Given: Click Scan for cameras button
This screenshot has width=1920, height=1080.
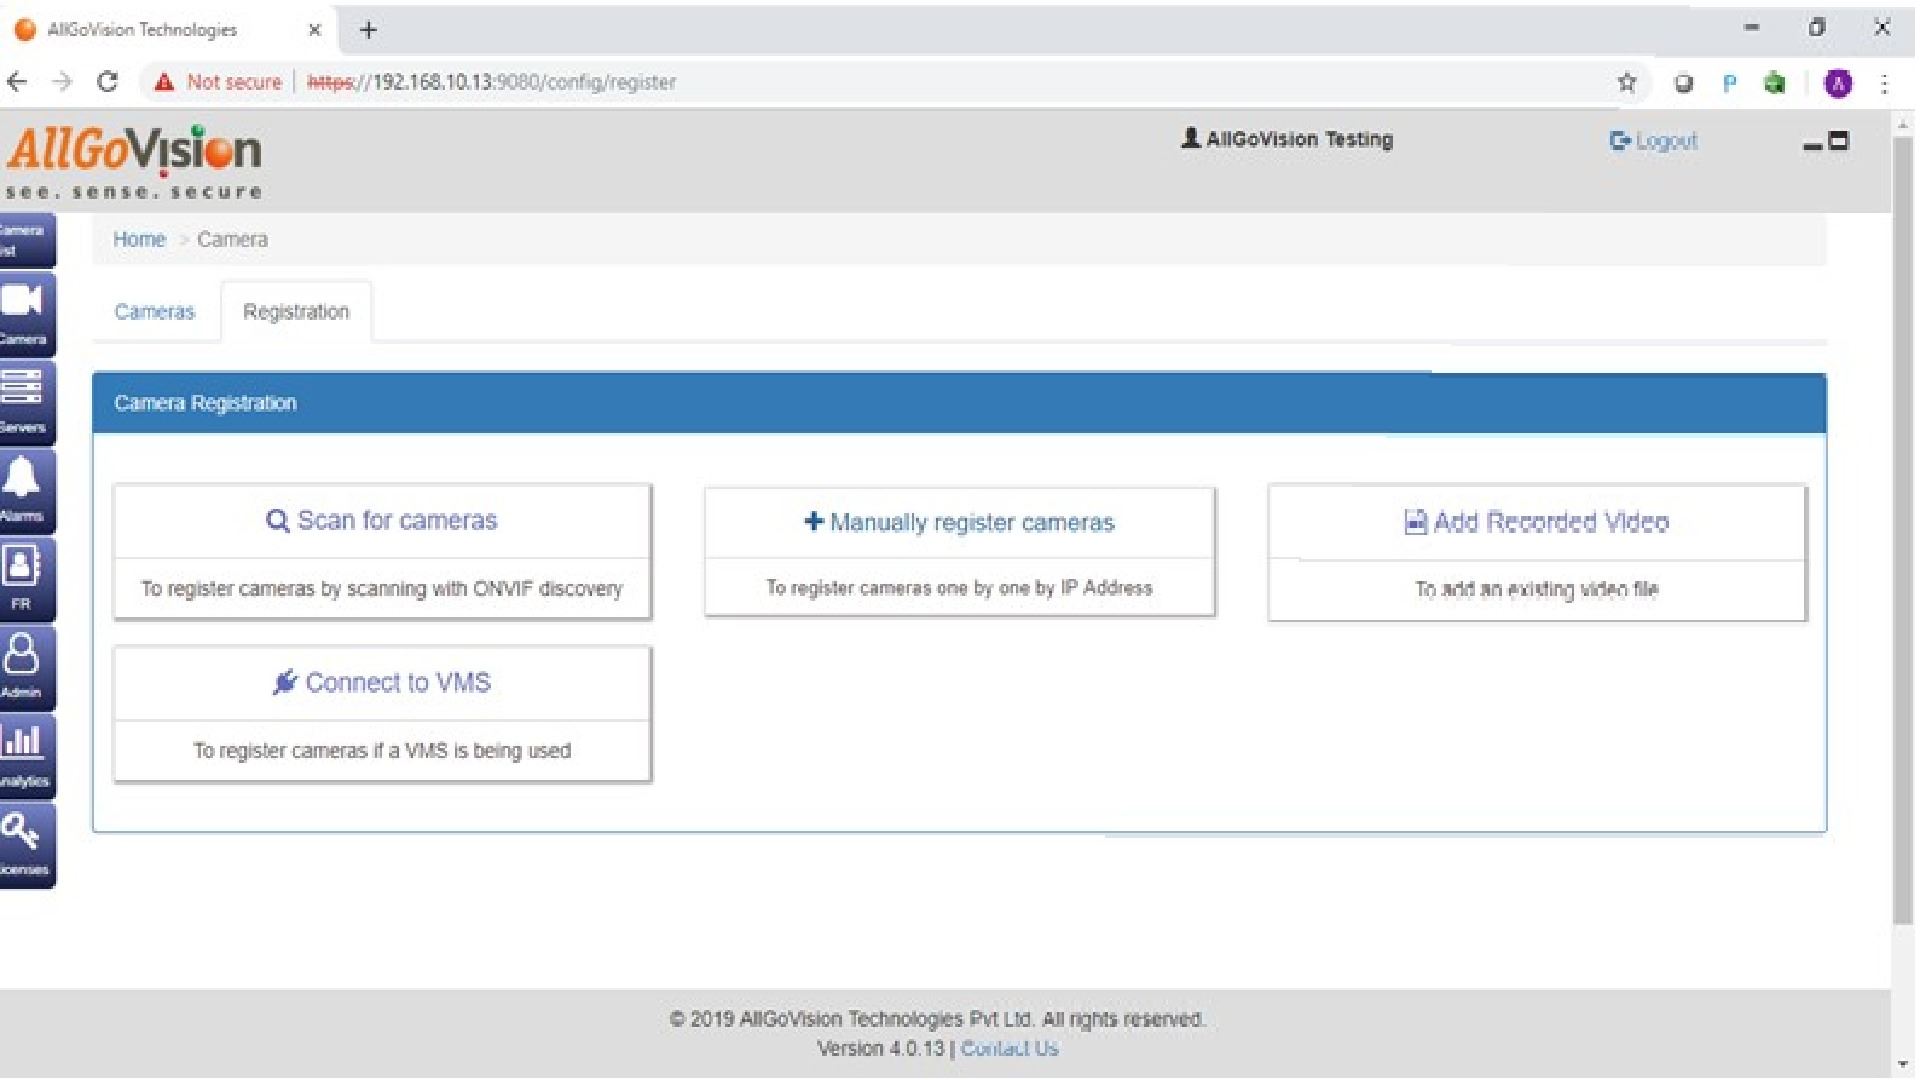Looking at the screenshot, I should point(382,521).
